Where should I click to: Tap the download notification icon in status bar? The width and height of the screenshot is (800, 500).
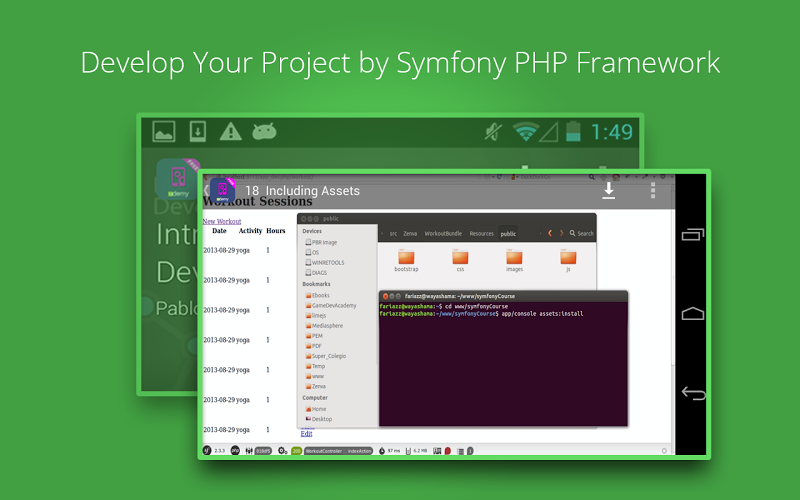(x=197, y=132)
